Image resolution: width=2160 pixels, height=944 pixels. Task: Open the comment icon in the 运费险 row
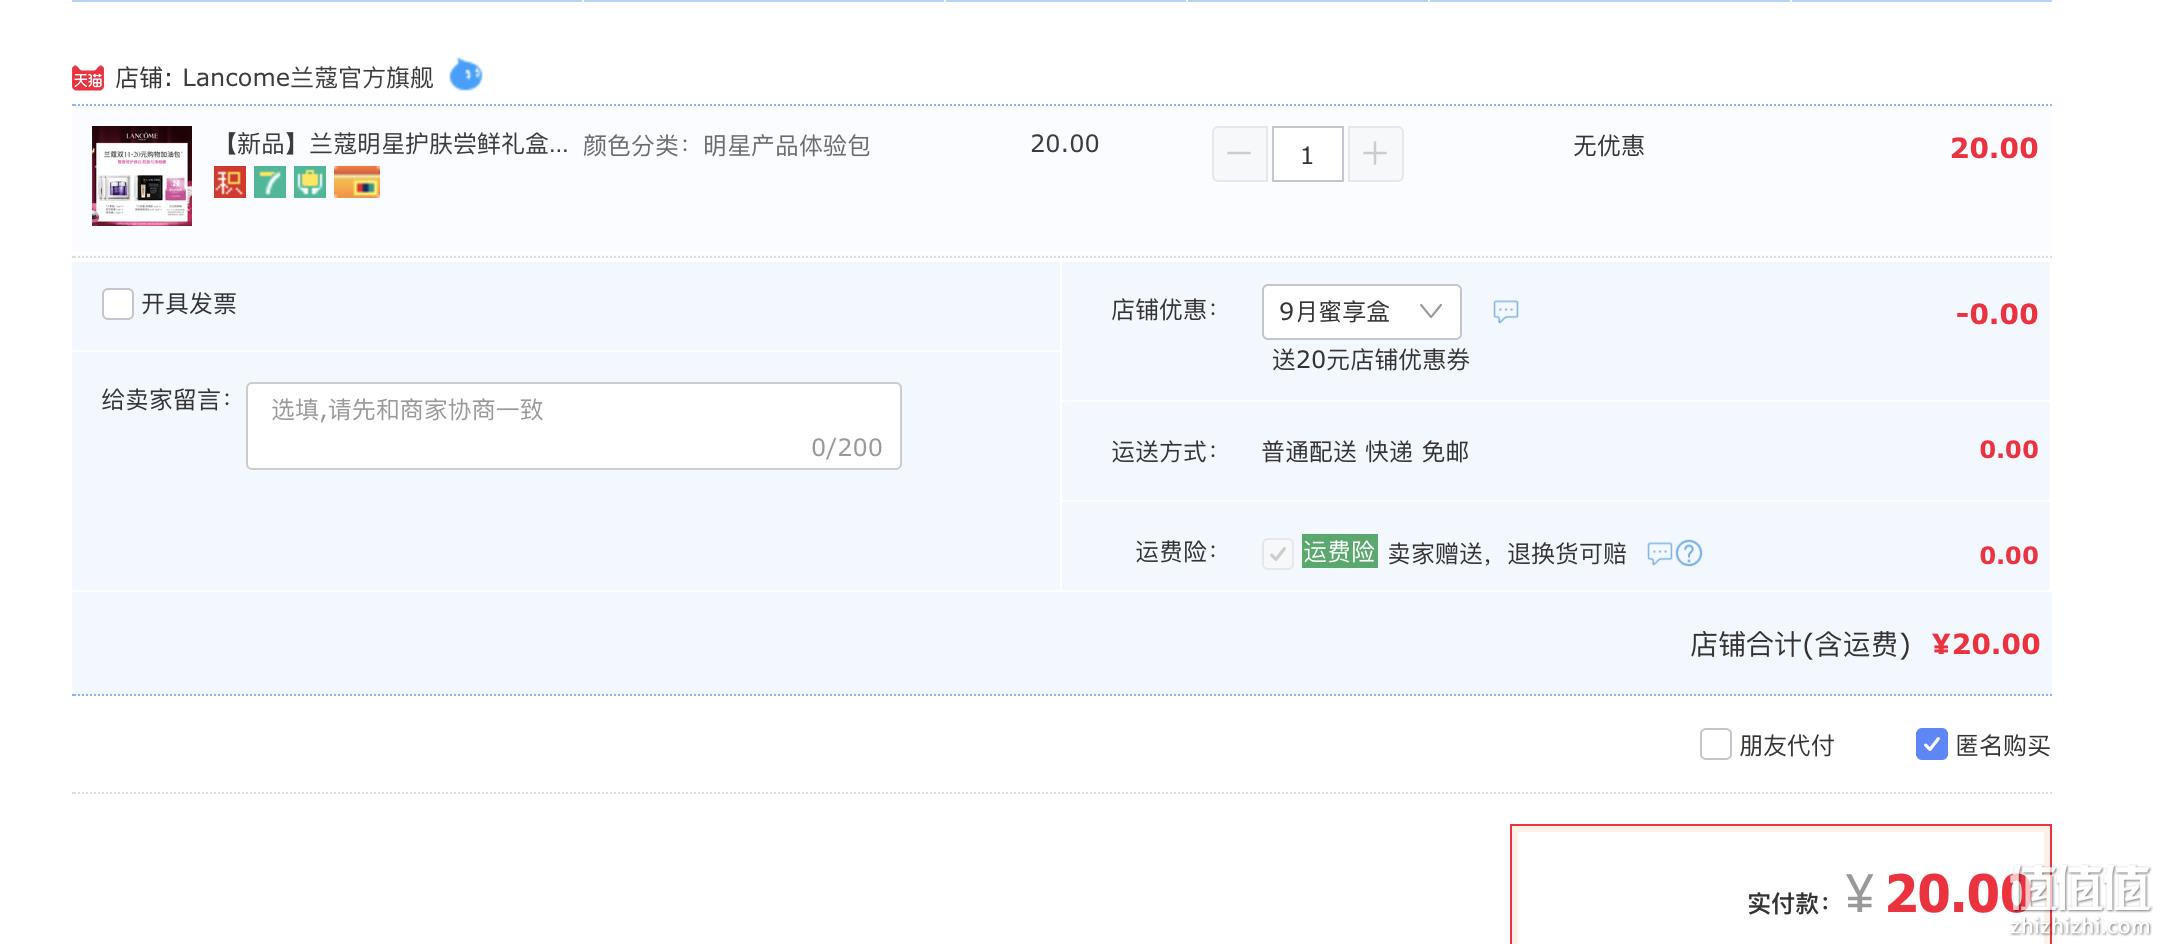click(x=1660, y=553)
